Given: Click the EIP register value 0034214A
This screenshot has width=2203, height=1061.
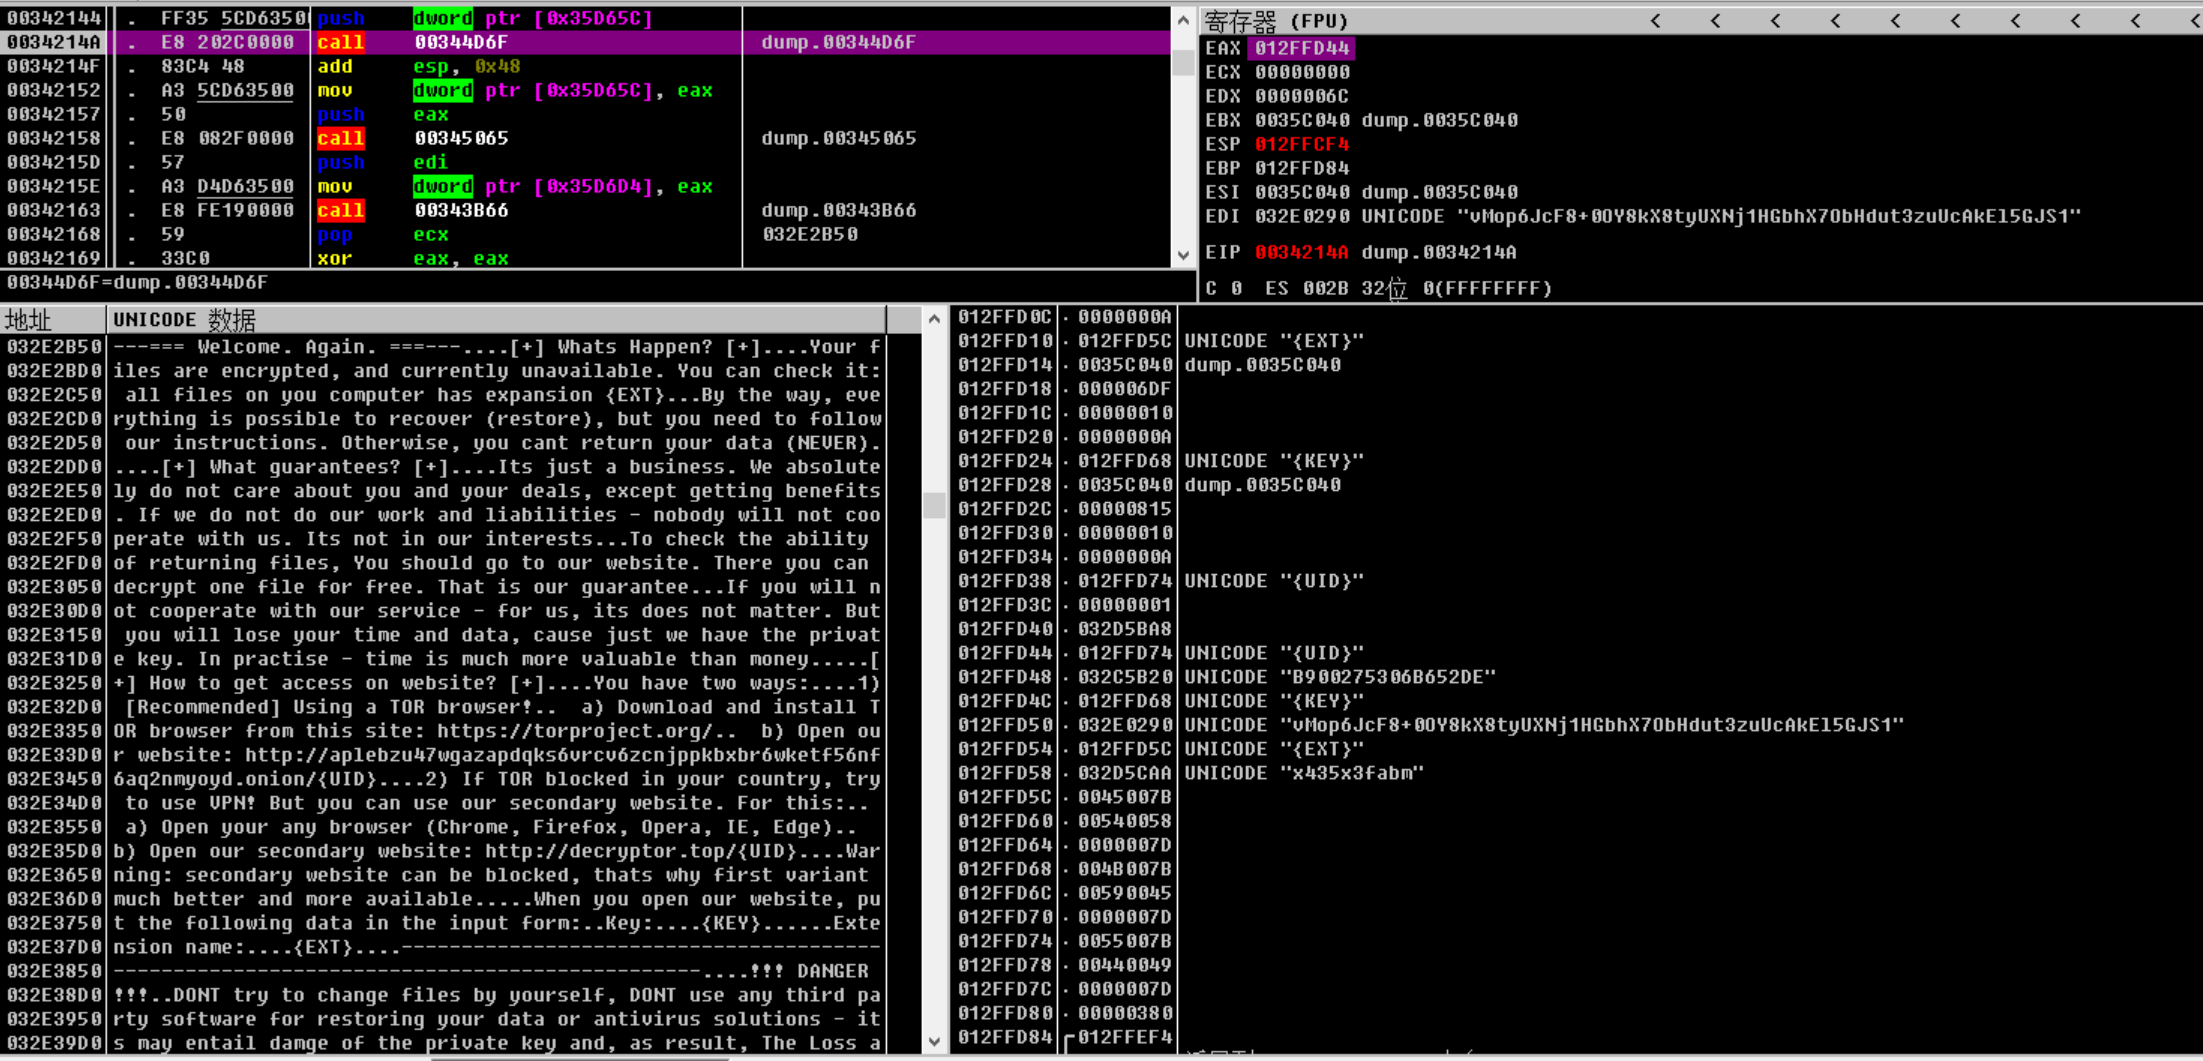Looking at the screenshot, I should [x=1301, y=252].
